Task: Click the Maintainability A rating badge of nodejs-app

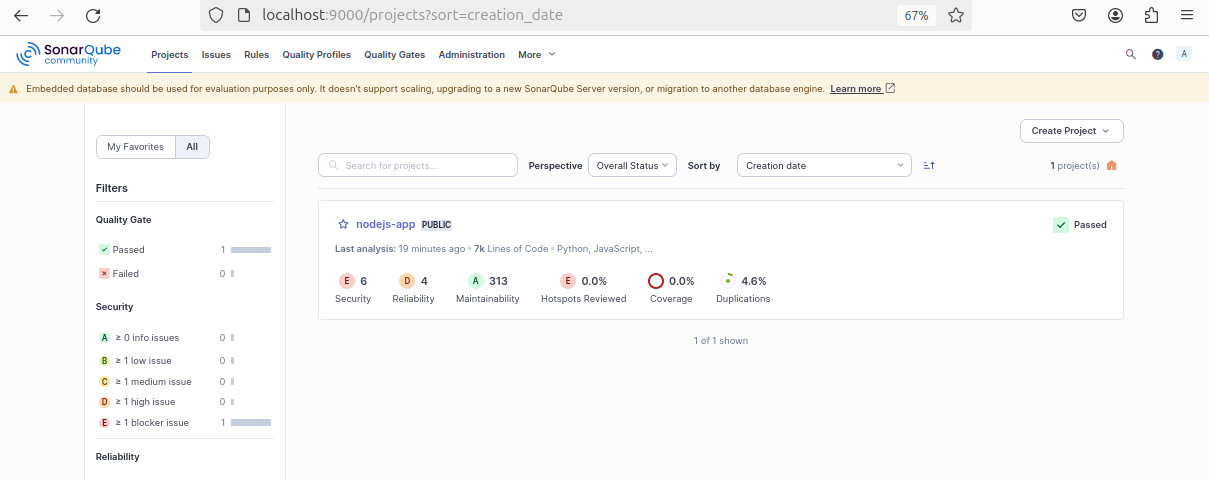Action: pos(476,281)
